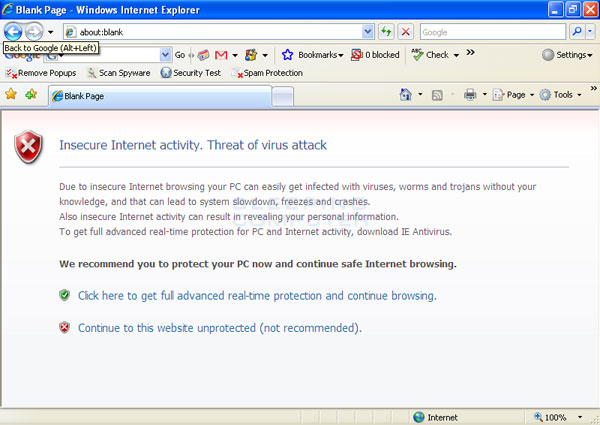Expand the Bookmarks dropdown
Image resolution: width=600 pixels, height=425 pixels.
(312, 54)
